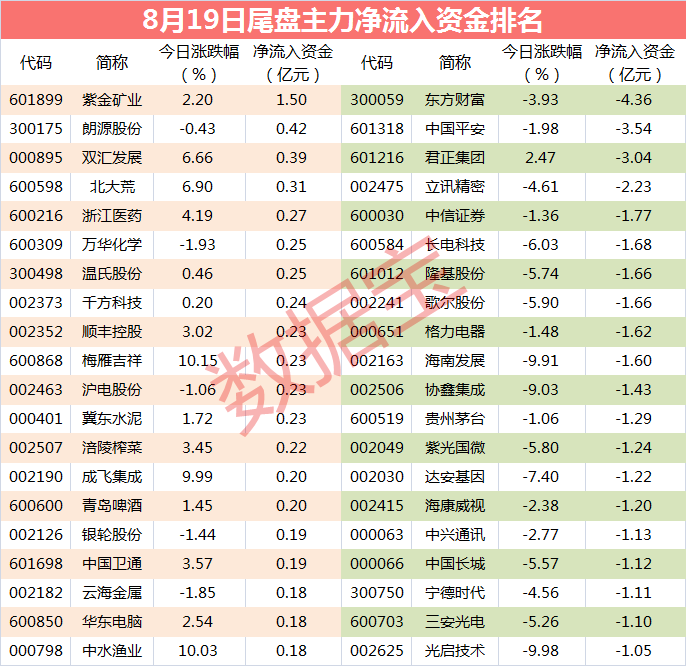
Task: Click stock name 东方财富
Action: (455, 100)
